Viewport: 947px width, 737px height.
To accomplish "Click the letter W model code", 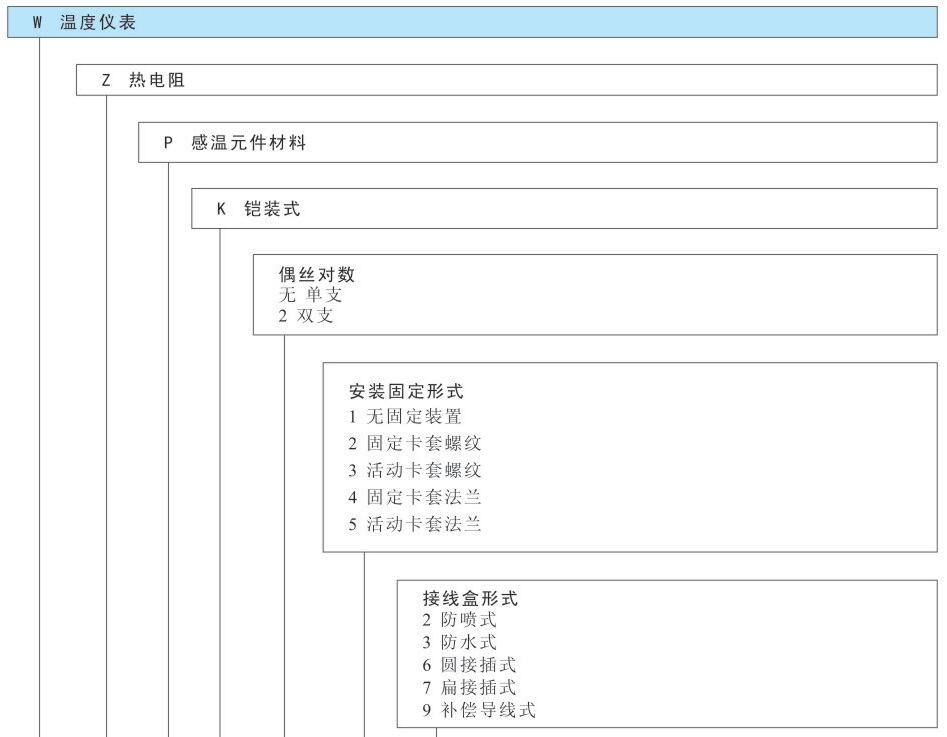I will click(x=37, y=23).
